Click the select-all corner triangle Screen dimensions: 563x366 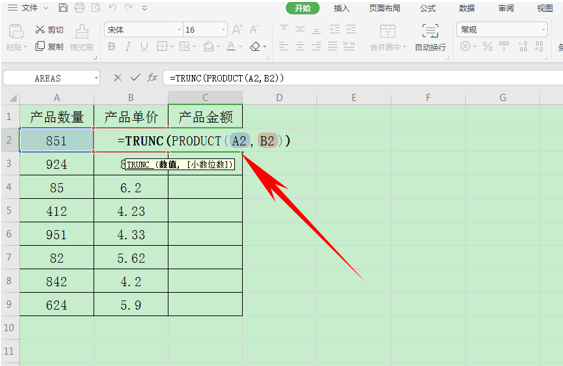[x=13, y=98]
